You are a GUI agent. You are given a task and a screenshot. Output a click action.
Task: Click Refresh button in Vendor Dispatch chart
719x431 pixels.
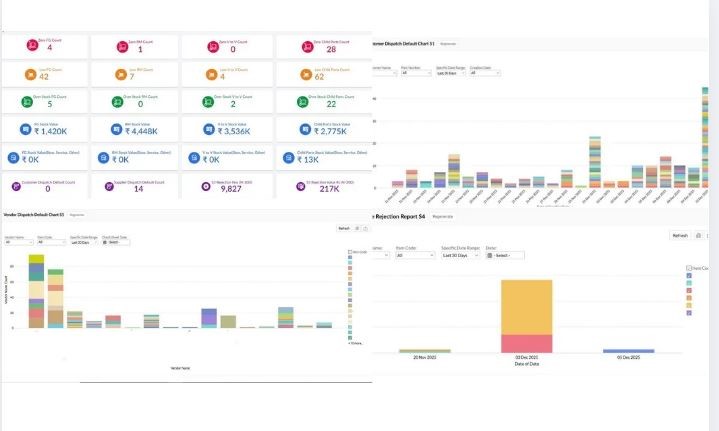[343, 229]
